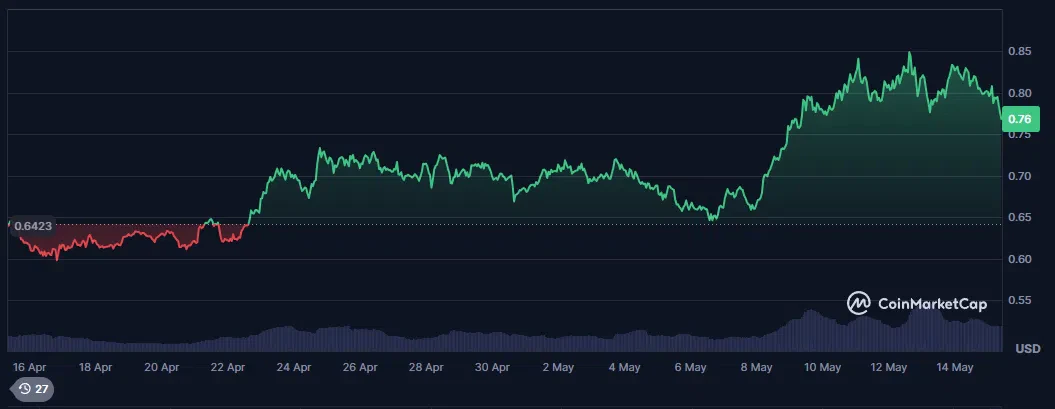1055x409 pixels.
Task: Click the '12 May' date label
Action: (888, 367)
